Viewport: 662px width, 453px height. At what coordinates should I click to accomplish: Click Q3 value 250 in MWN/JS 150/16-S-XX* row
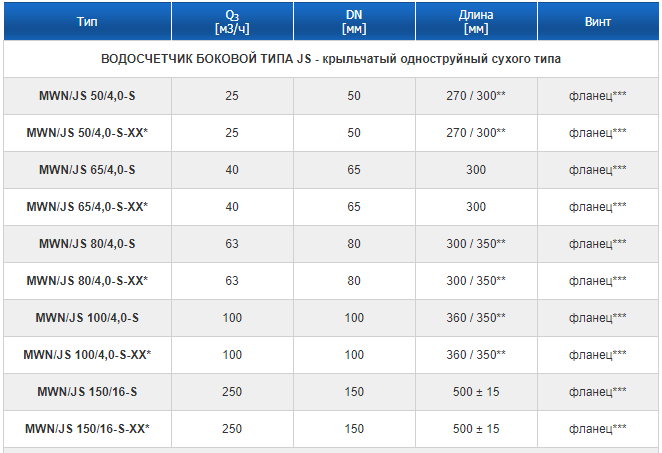(x=232, y=429)
